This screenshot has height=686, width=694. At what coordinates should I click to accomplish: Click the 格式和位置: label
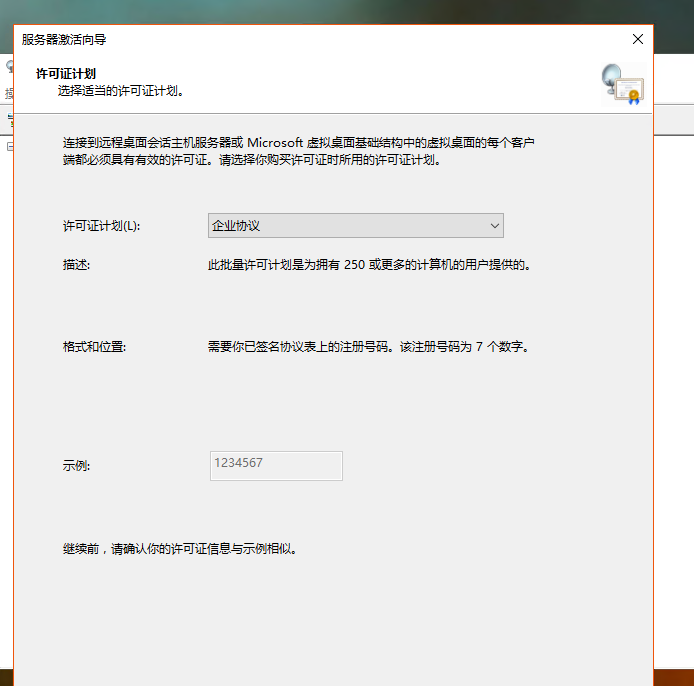click(x=94, y=347)
